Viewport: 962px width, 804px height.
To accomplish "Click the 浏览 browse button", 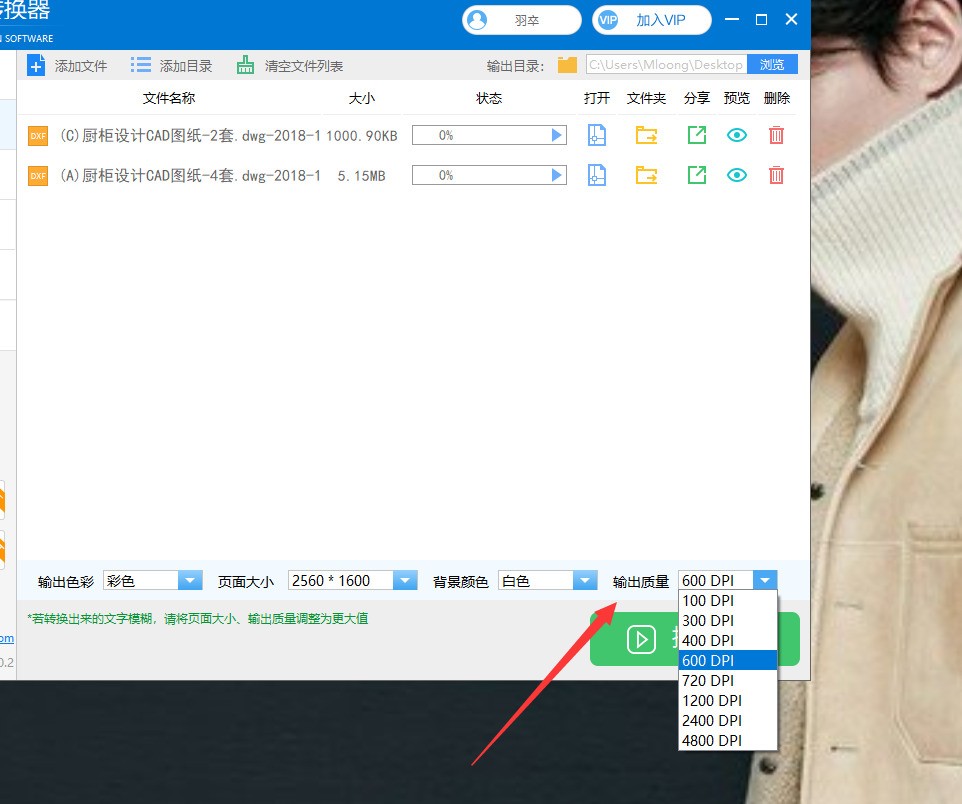I will click(x=772, y=65).
